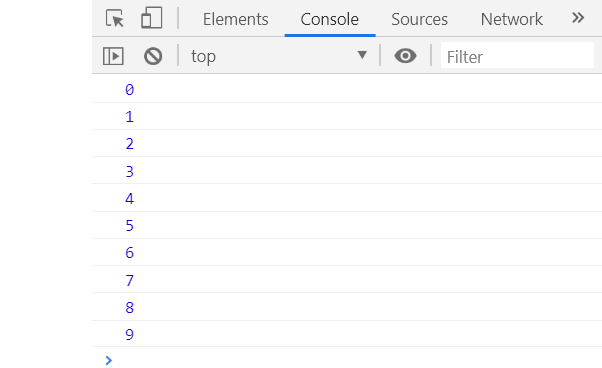This screenshot has height=368, width=602.
Task: Click the console prompt chevron line
Action: (347, 360)
